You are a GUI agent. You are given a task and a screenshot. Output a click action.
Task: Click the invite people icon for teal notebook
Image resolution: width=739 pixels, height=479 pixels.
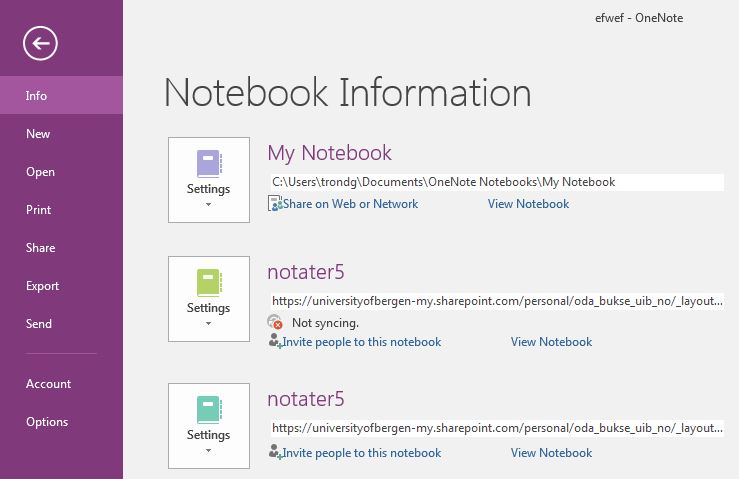[275, 453]
